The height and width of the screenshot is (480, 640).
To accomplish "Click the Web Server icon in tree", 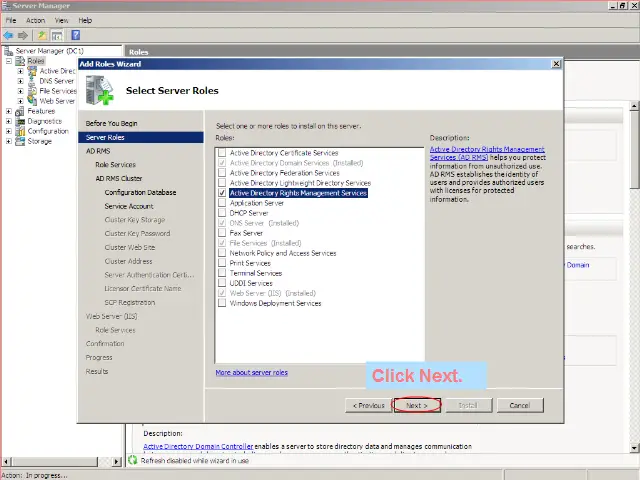I will (32, 100).
